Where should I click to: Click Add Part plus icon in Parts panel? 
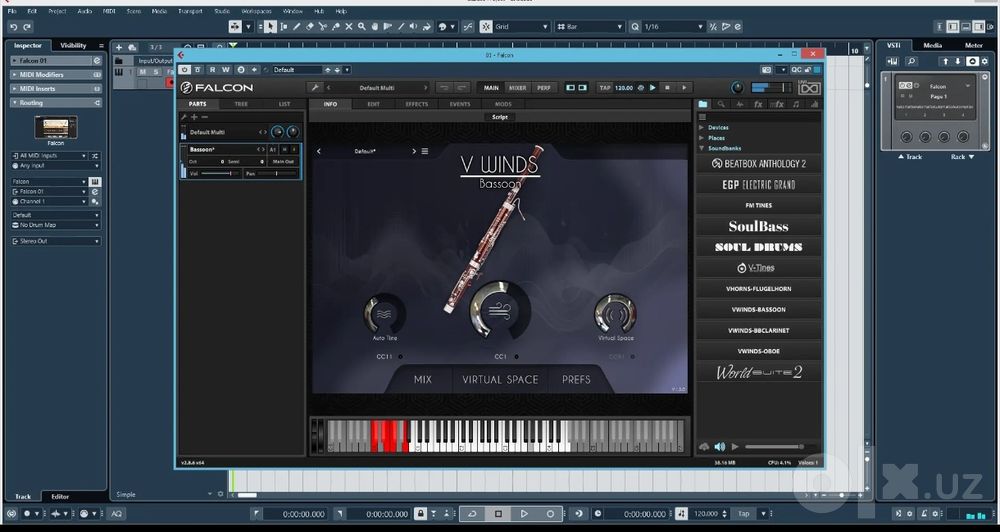pyautogui.click(x=194, y=117)
